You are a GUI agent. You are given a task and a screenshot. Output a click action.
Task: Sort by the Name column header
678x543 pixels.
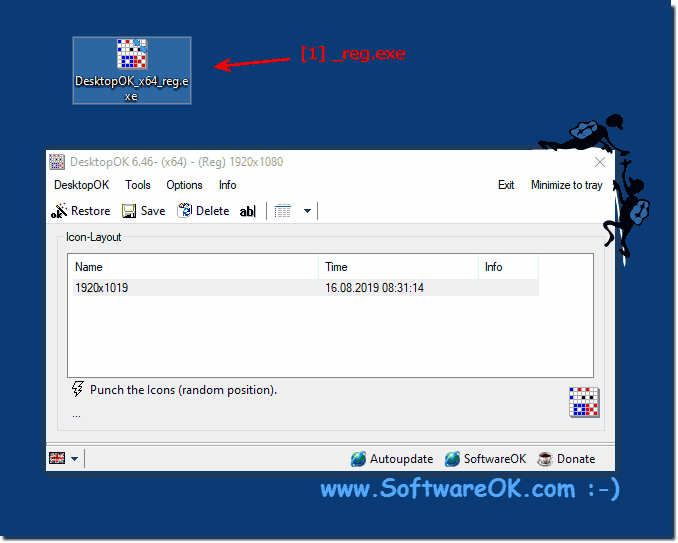point(193,267)
